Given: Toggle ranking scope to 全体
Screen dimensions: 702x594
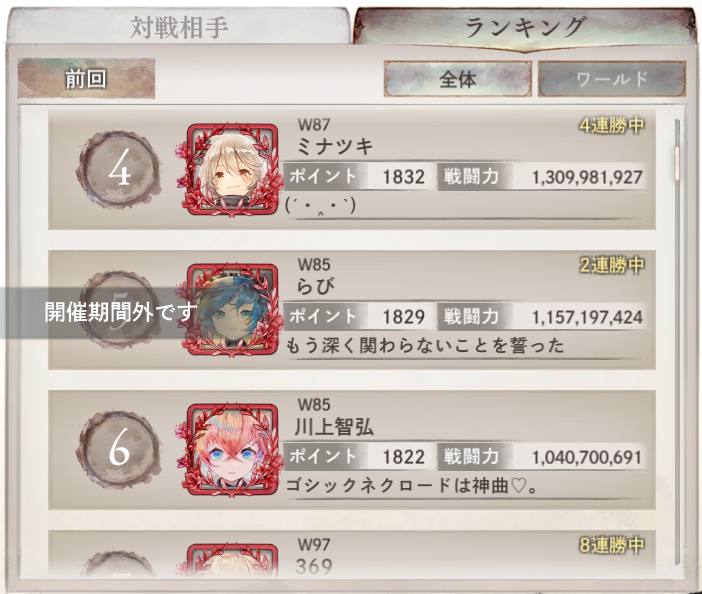Looking at the screenshot, I should (x=458, y=79).
